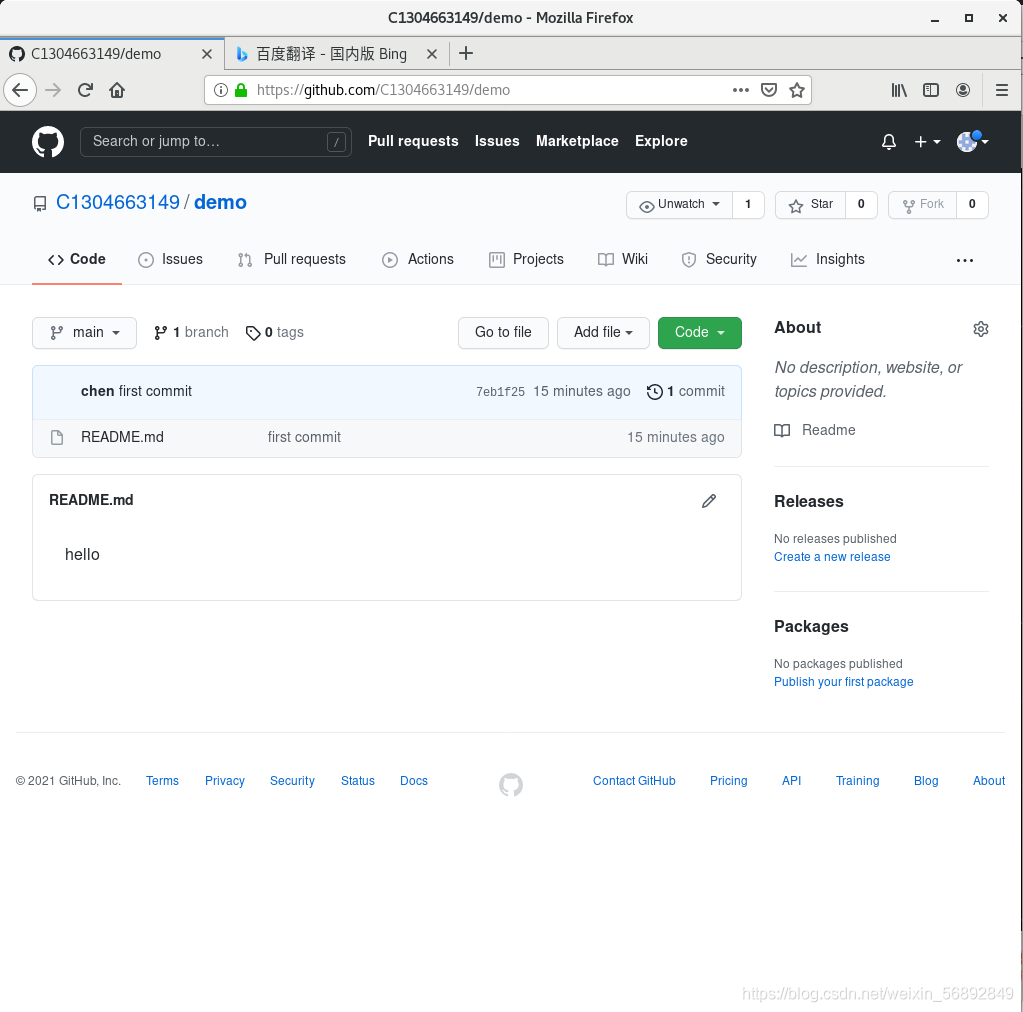Open Pull requests in top header
The width and height of the screenshot is (1023, 1012).
(x=413, y=142)
